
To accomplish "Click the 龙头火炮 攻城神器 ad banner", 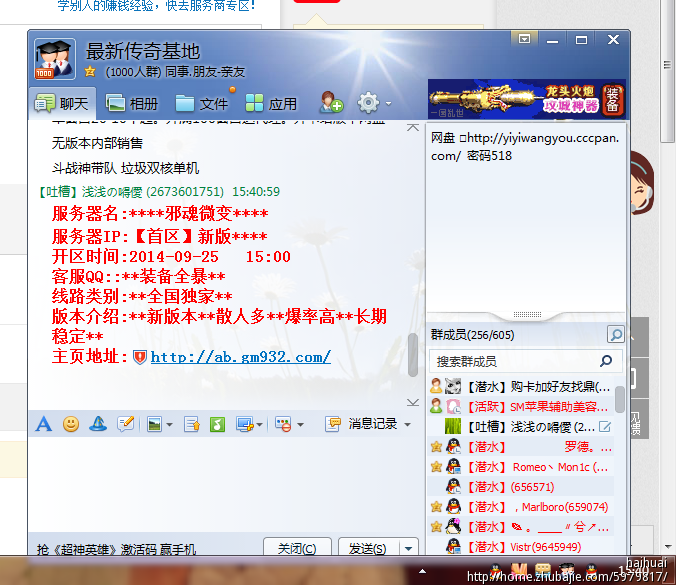I will pyautogui.click(x=527, y=99).
